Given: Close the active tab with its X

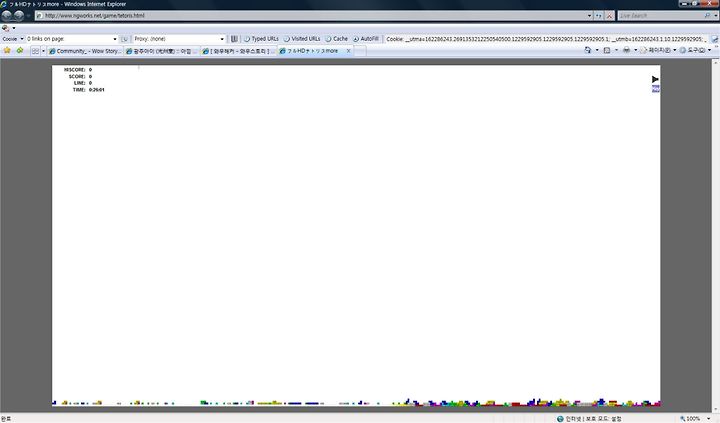Looking at the screenshot, I should tap(349, 51).
